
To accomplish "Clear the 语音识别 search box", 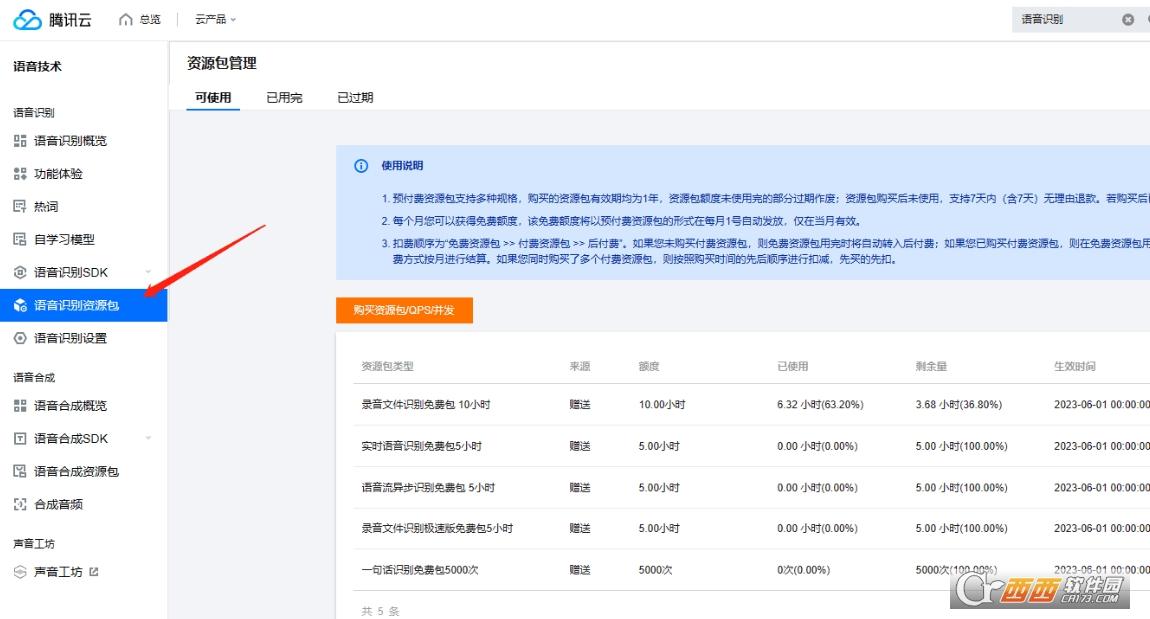I will pyautogui.click(x=1128, y=20).
